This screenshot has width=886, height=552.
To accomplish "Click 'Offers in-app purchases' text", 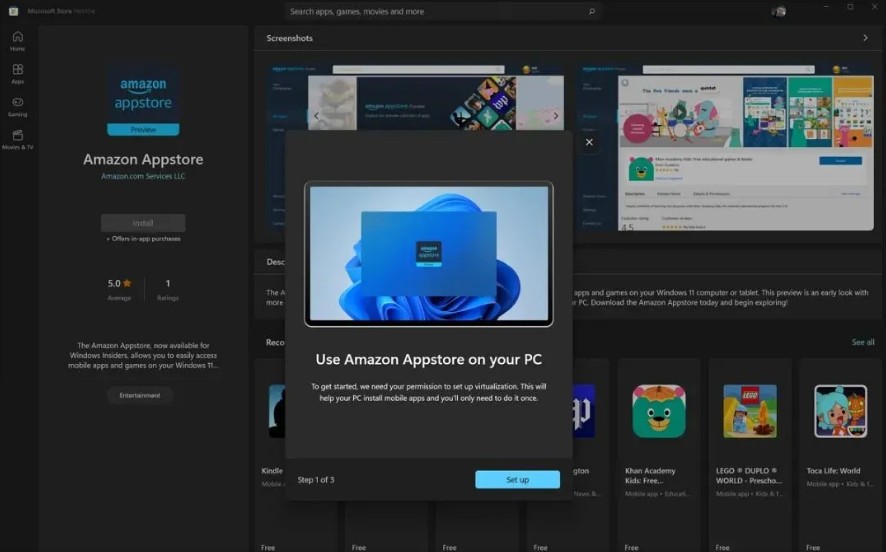I will [144, 239].
